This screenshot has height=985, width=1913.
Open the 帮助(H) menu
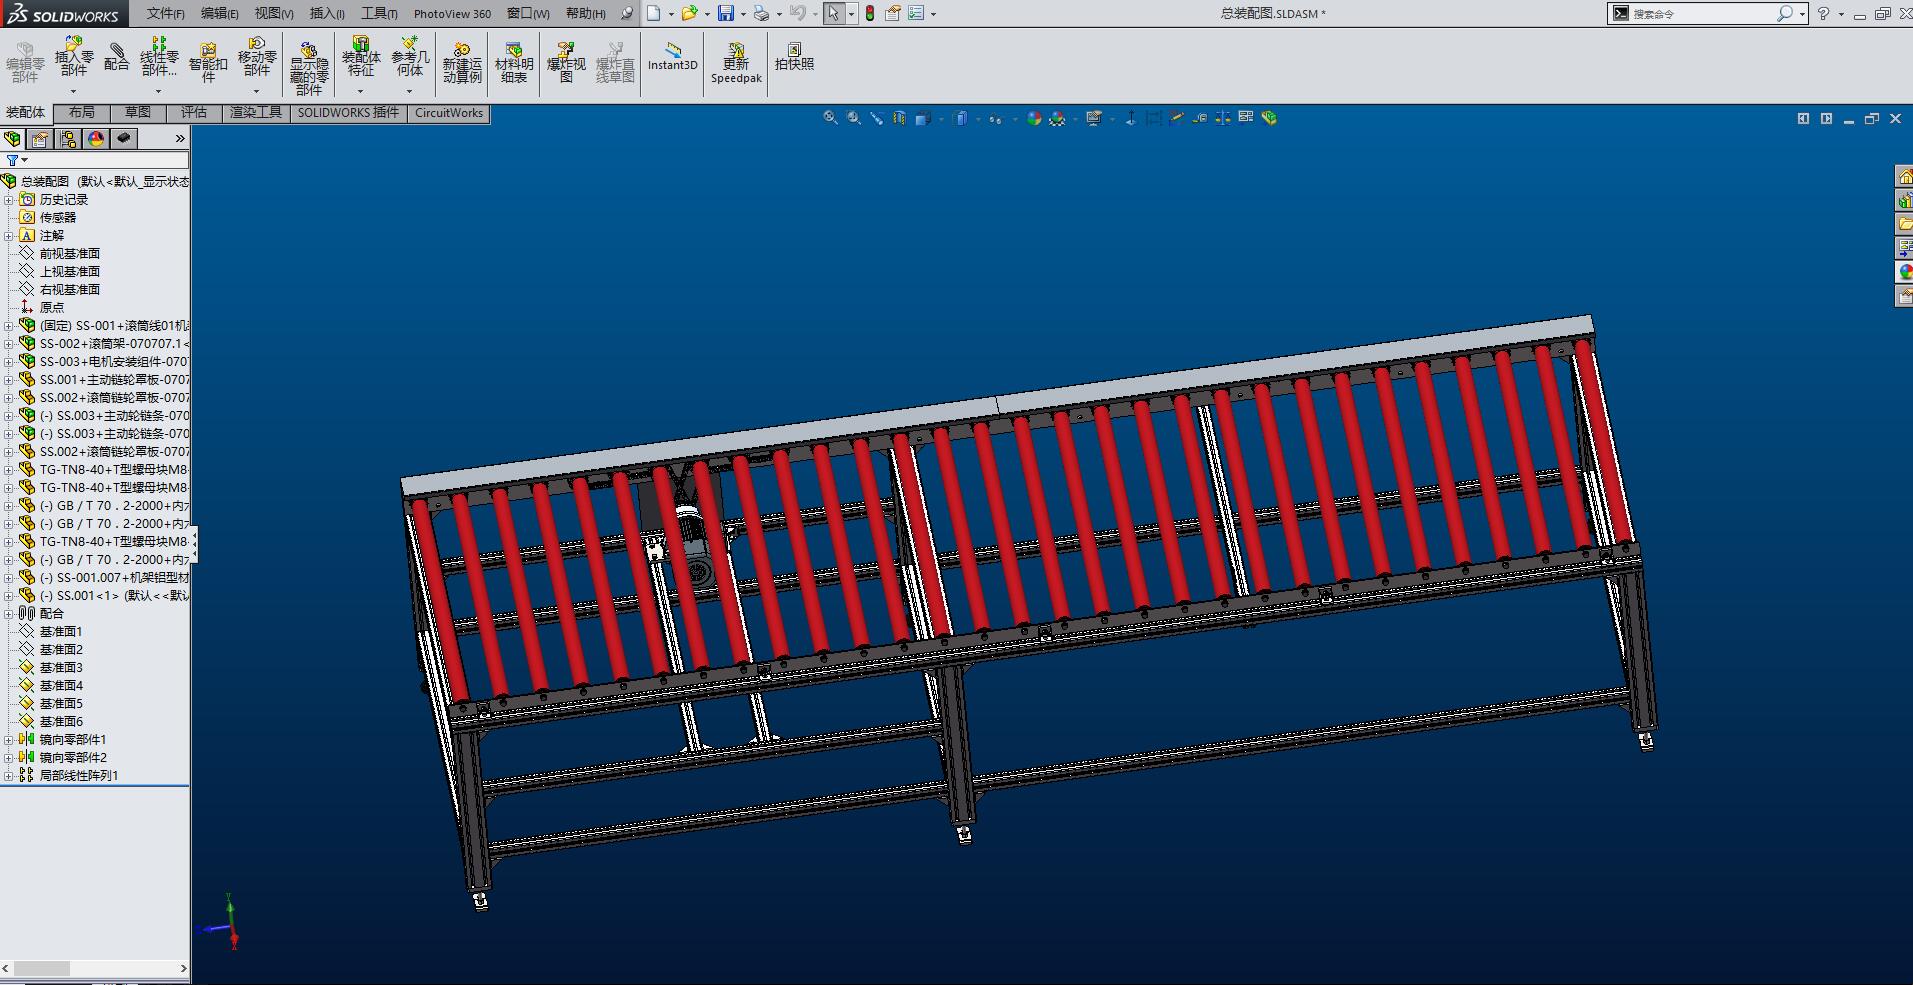point(586,14)
